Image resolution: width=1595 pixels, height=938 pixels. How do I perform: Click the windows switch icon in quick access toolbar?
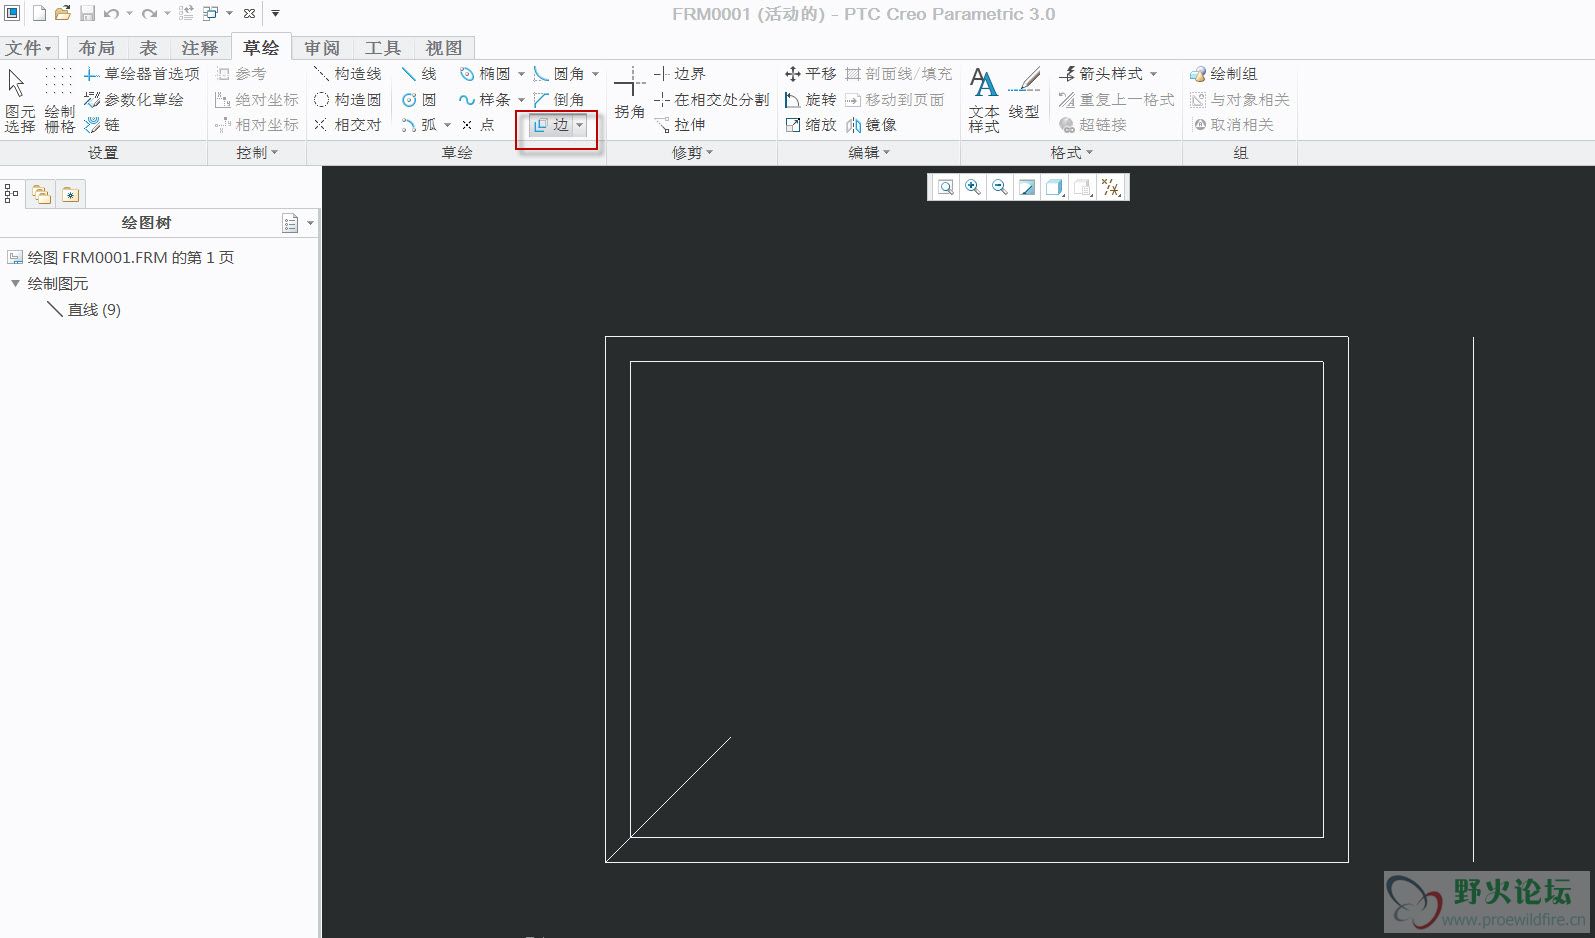coord(211,14)
